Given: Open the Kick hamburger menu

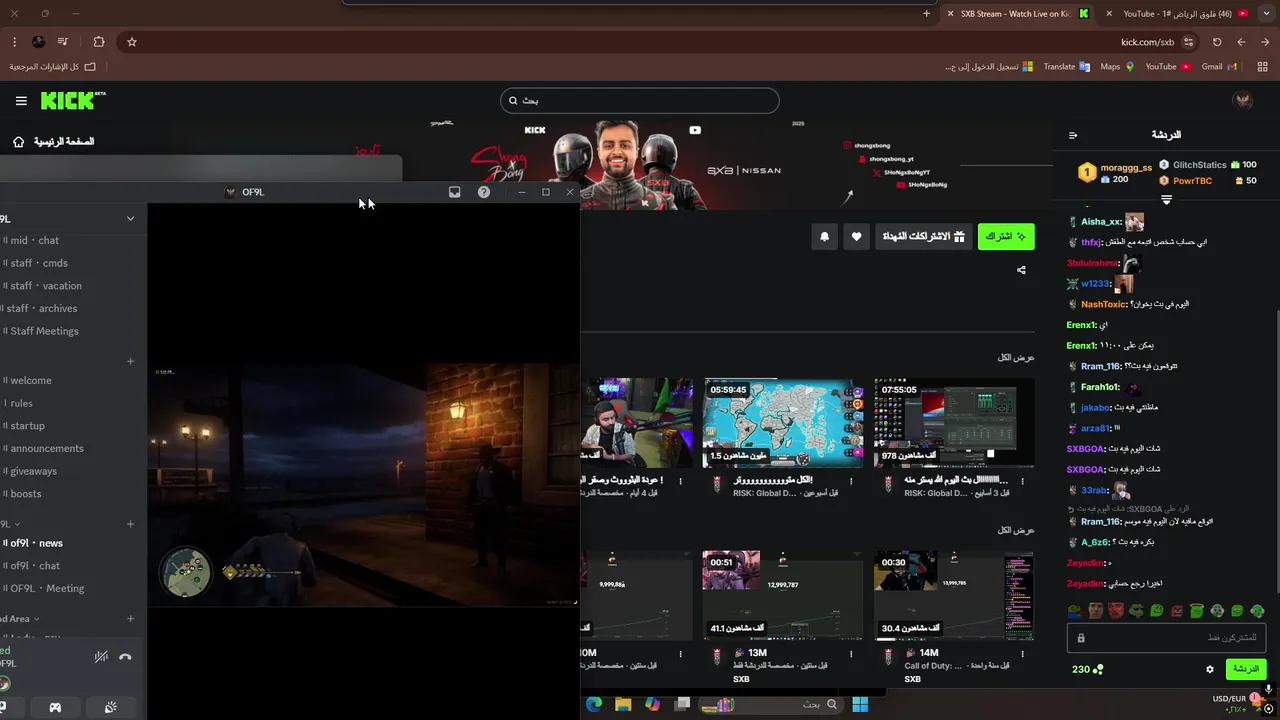Looking at the screenshot, I should (x=21, y=101).
